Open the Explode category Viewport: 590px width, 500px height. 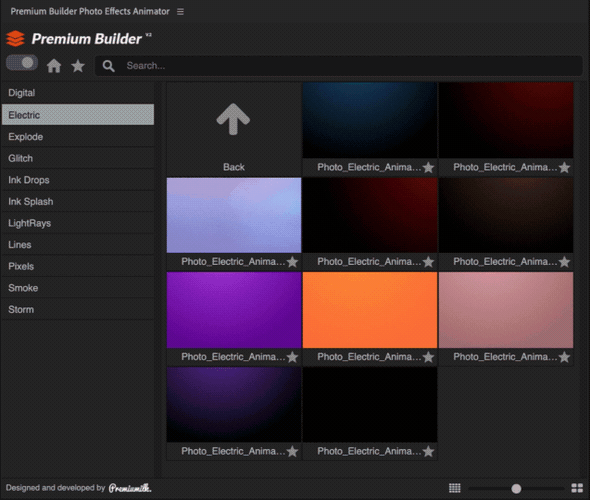78,137
